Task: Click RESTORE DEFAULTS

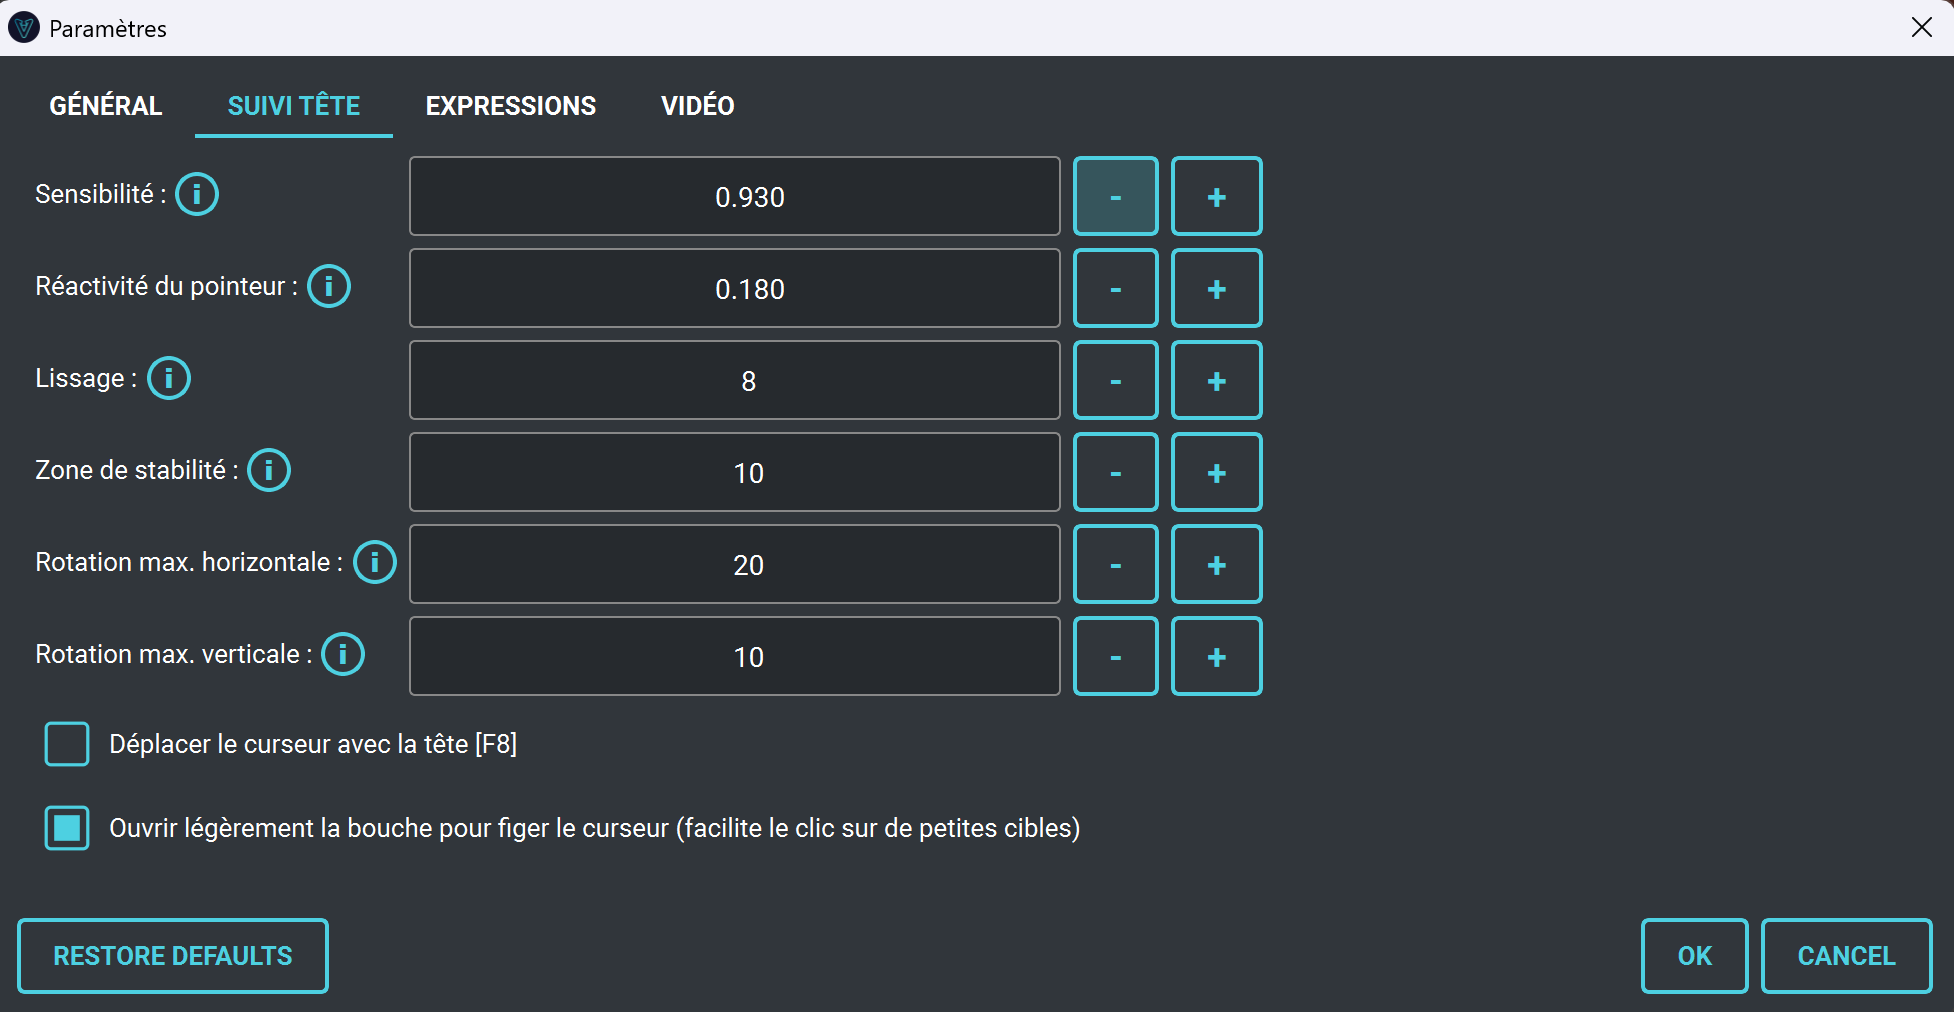Action: coord(172,955)
